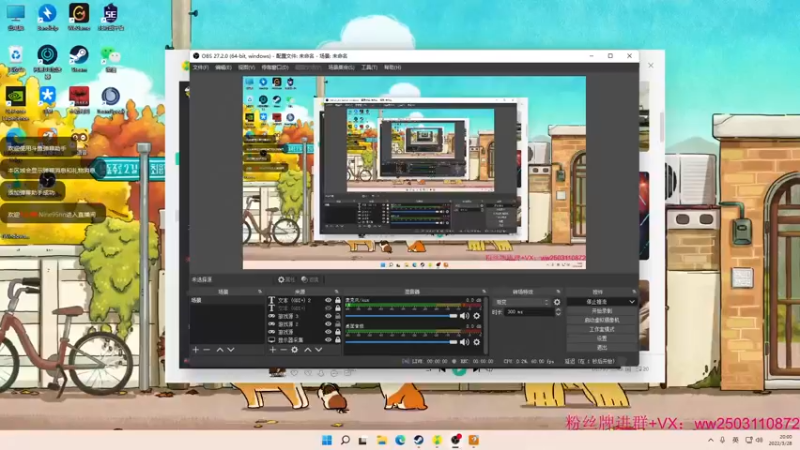Switch to the OBS icon on the taskbar
This screenshot has height=450, width=800.
coord(455,440)
